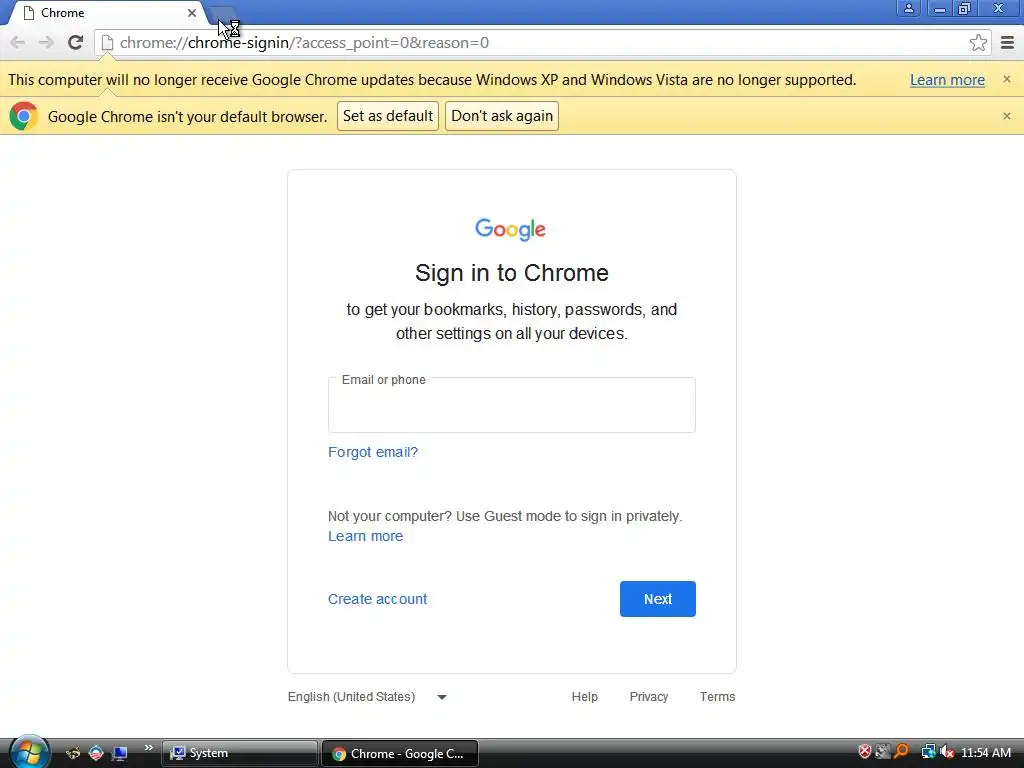The width and height of the screenshot is (1024, 768).
Task: Click the muted volume tray icon
Action: (x=946, y=752)
